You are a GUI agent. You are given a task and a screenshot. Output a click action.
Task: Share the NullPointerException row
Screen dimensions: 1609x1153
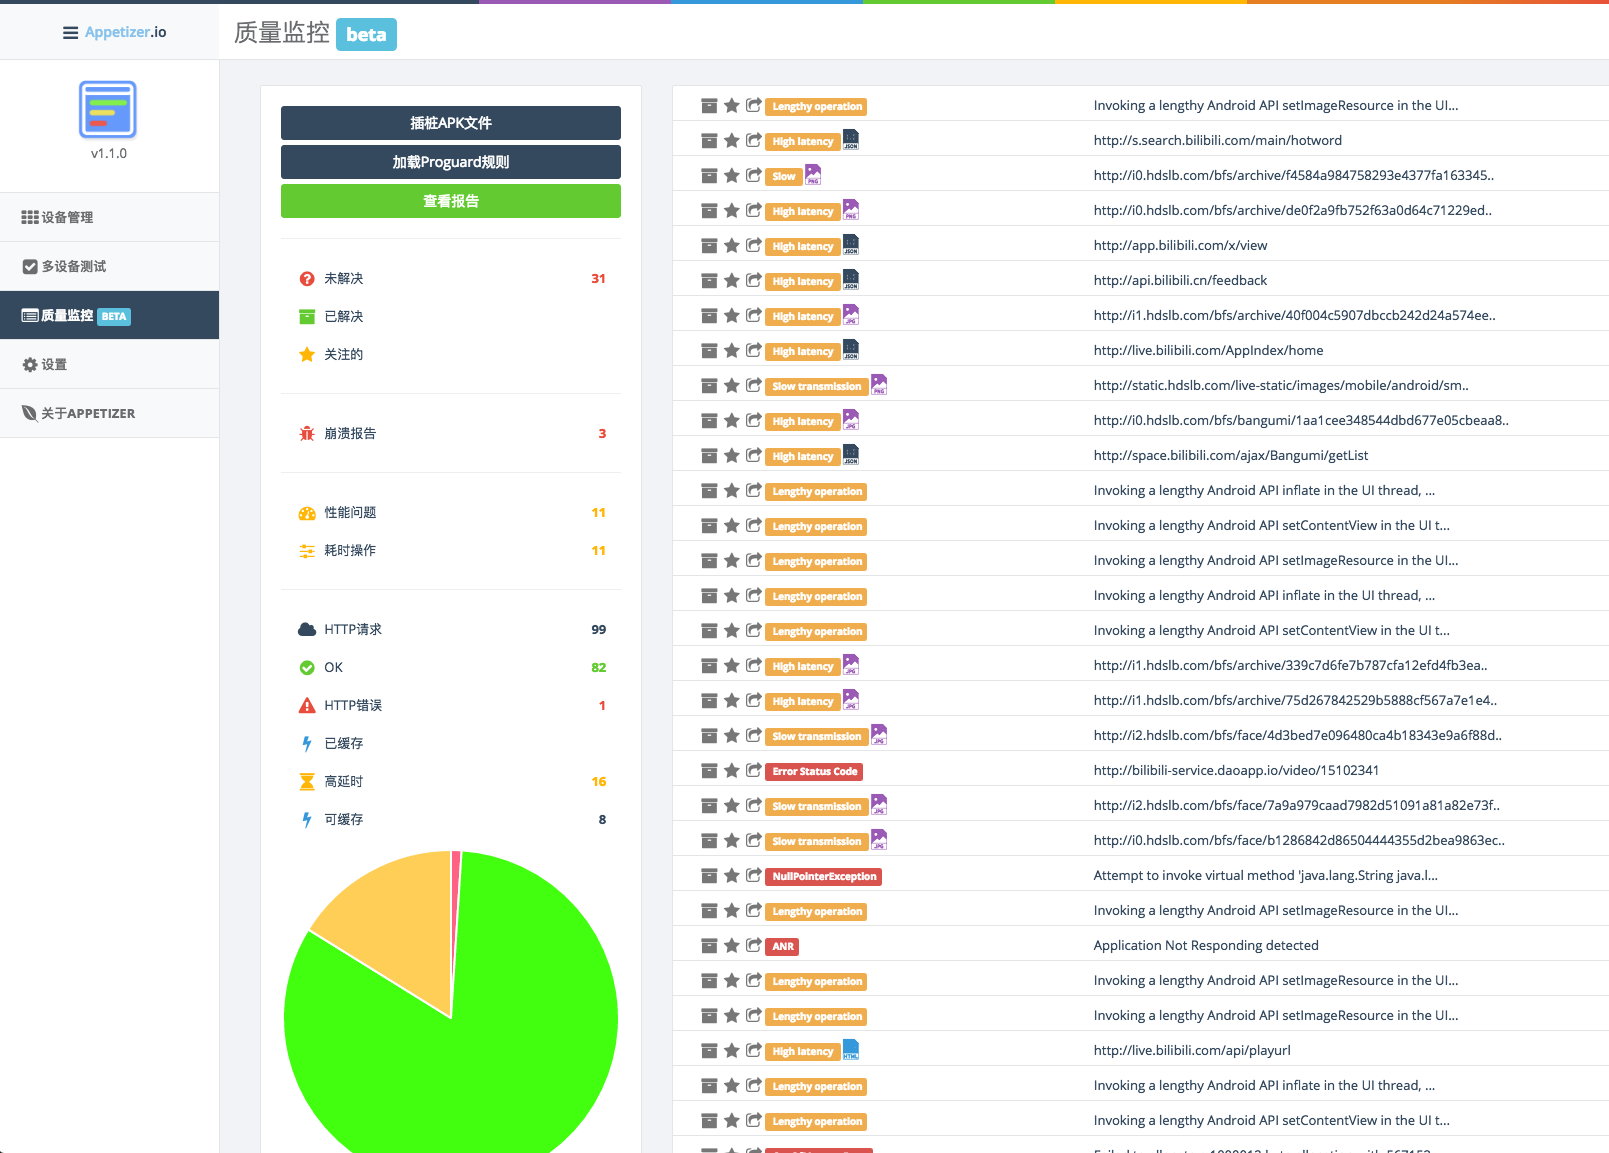click(754, 875)
